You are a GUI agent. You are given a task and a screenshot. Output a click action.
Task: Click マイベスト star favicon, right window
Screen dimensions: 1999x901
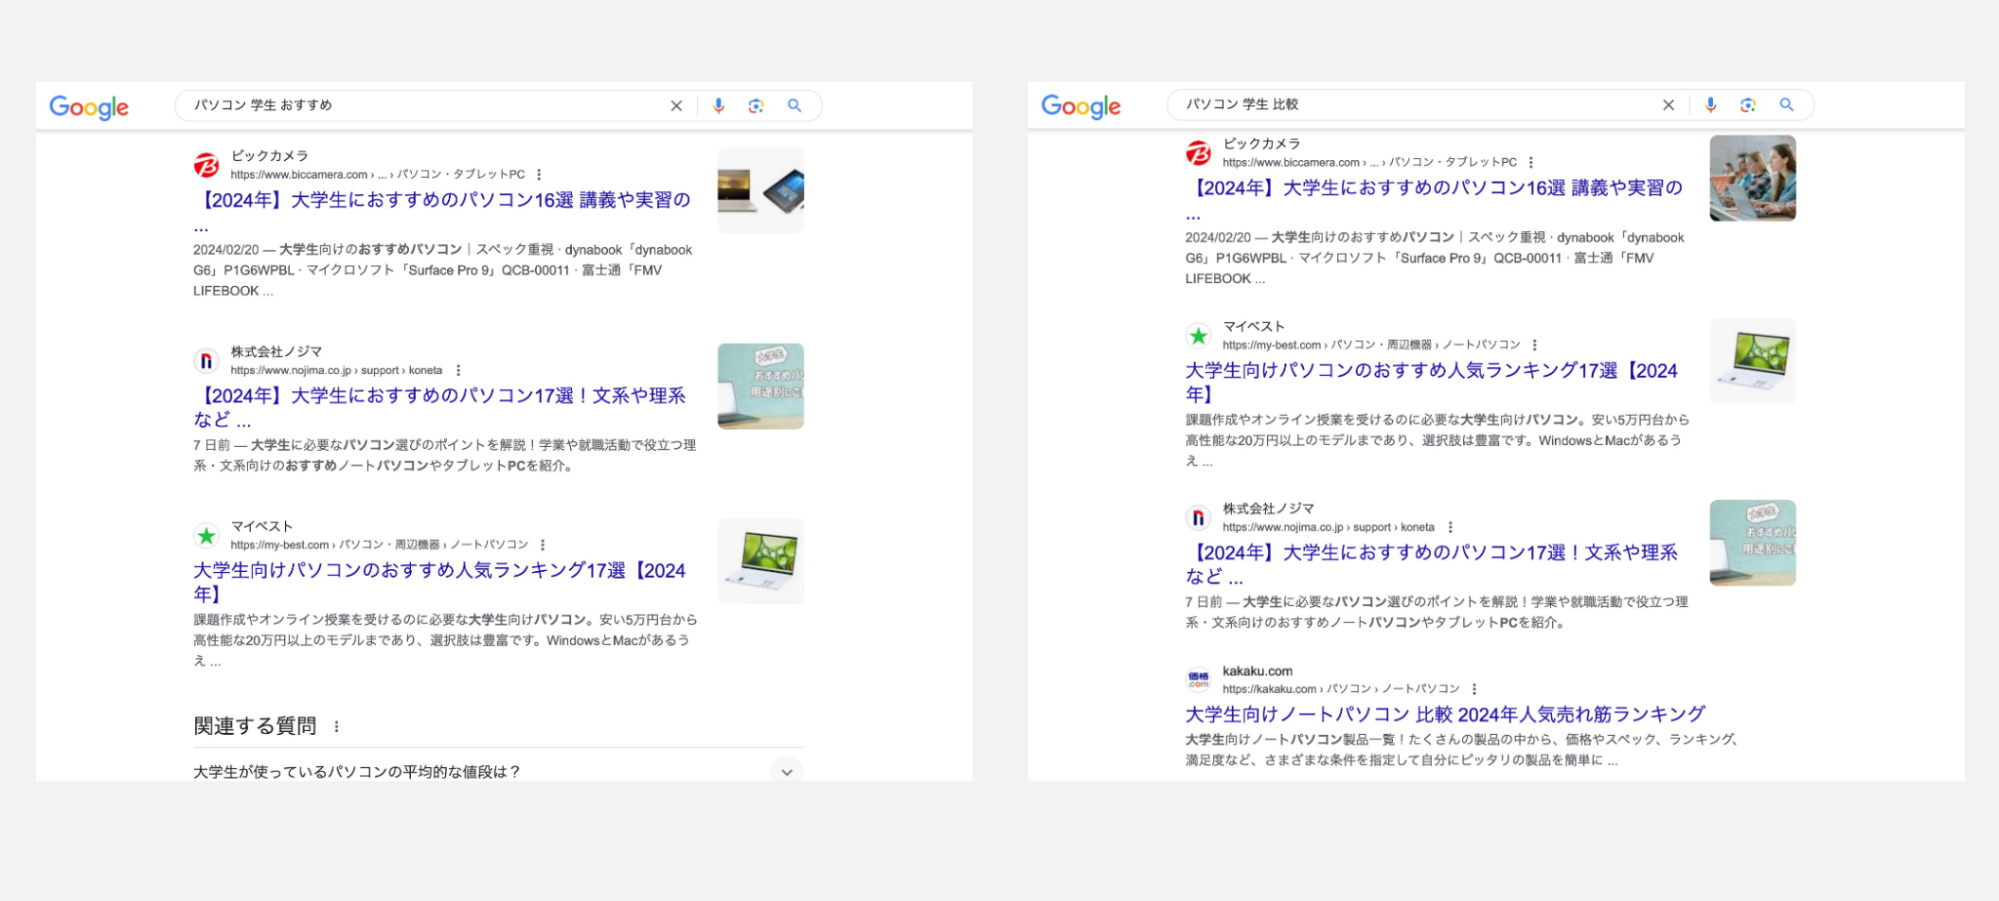point(1199,336)
